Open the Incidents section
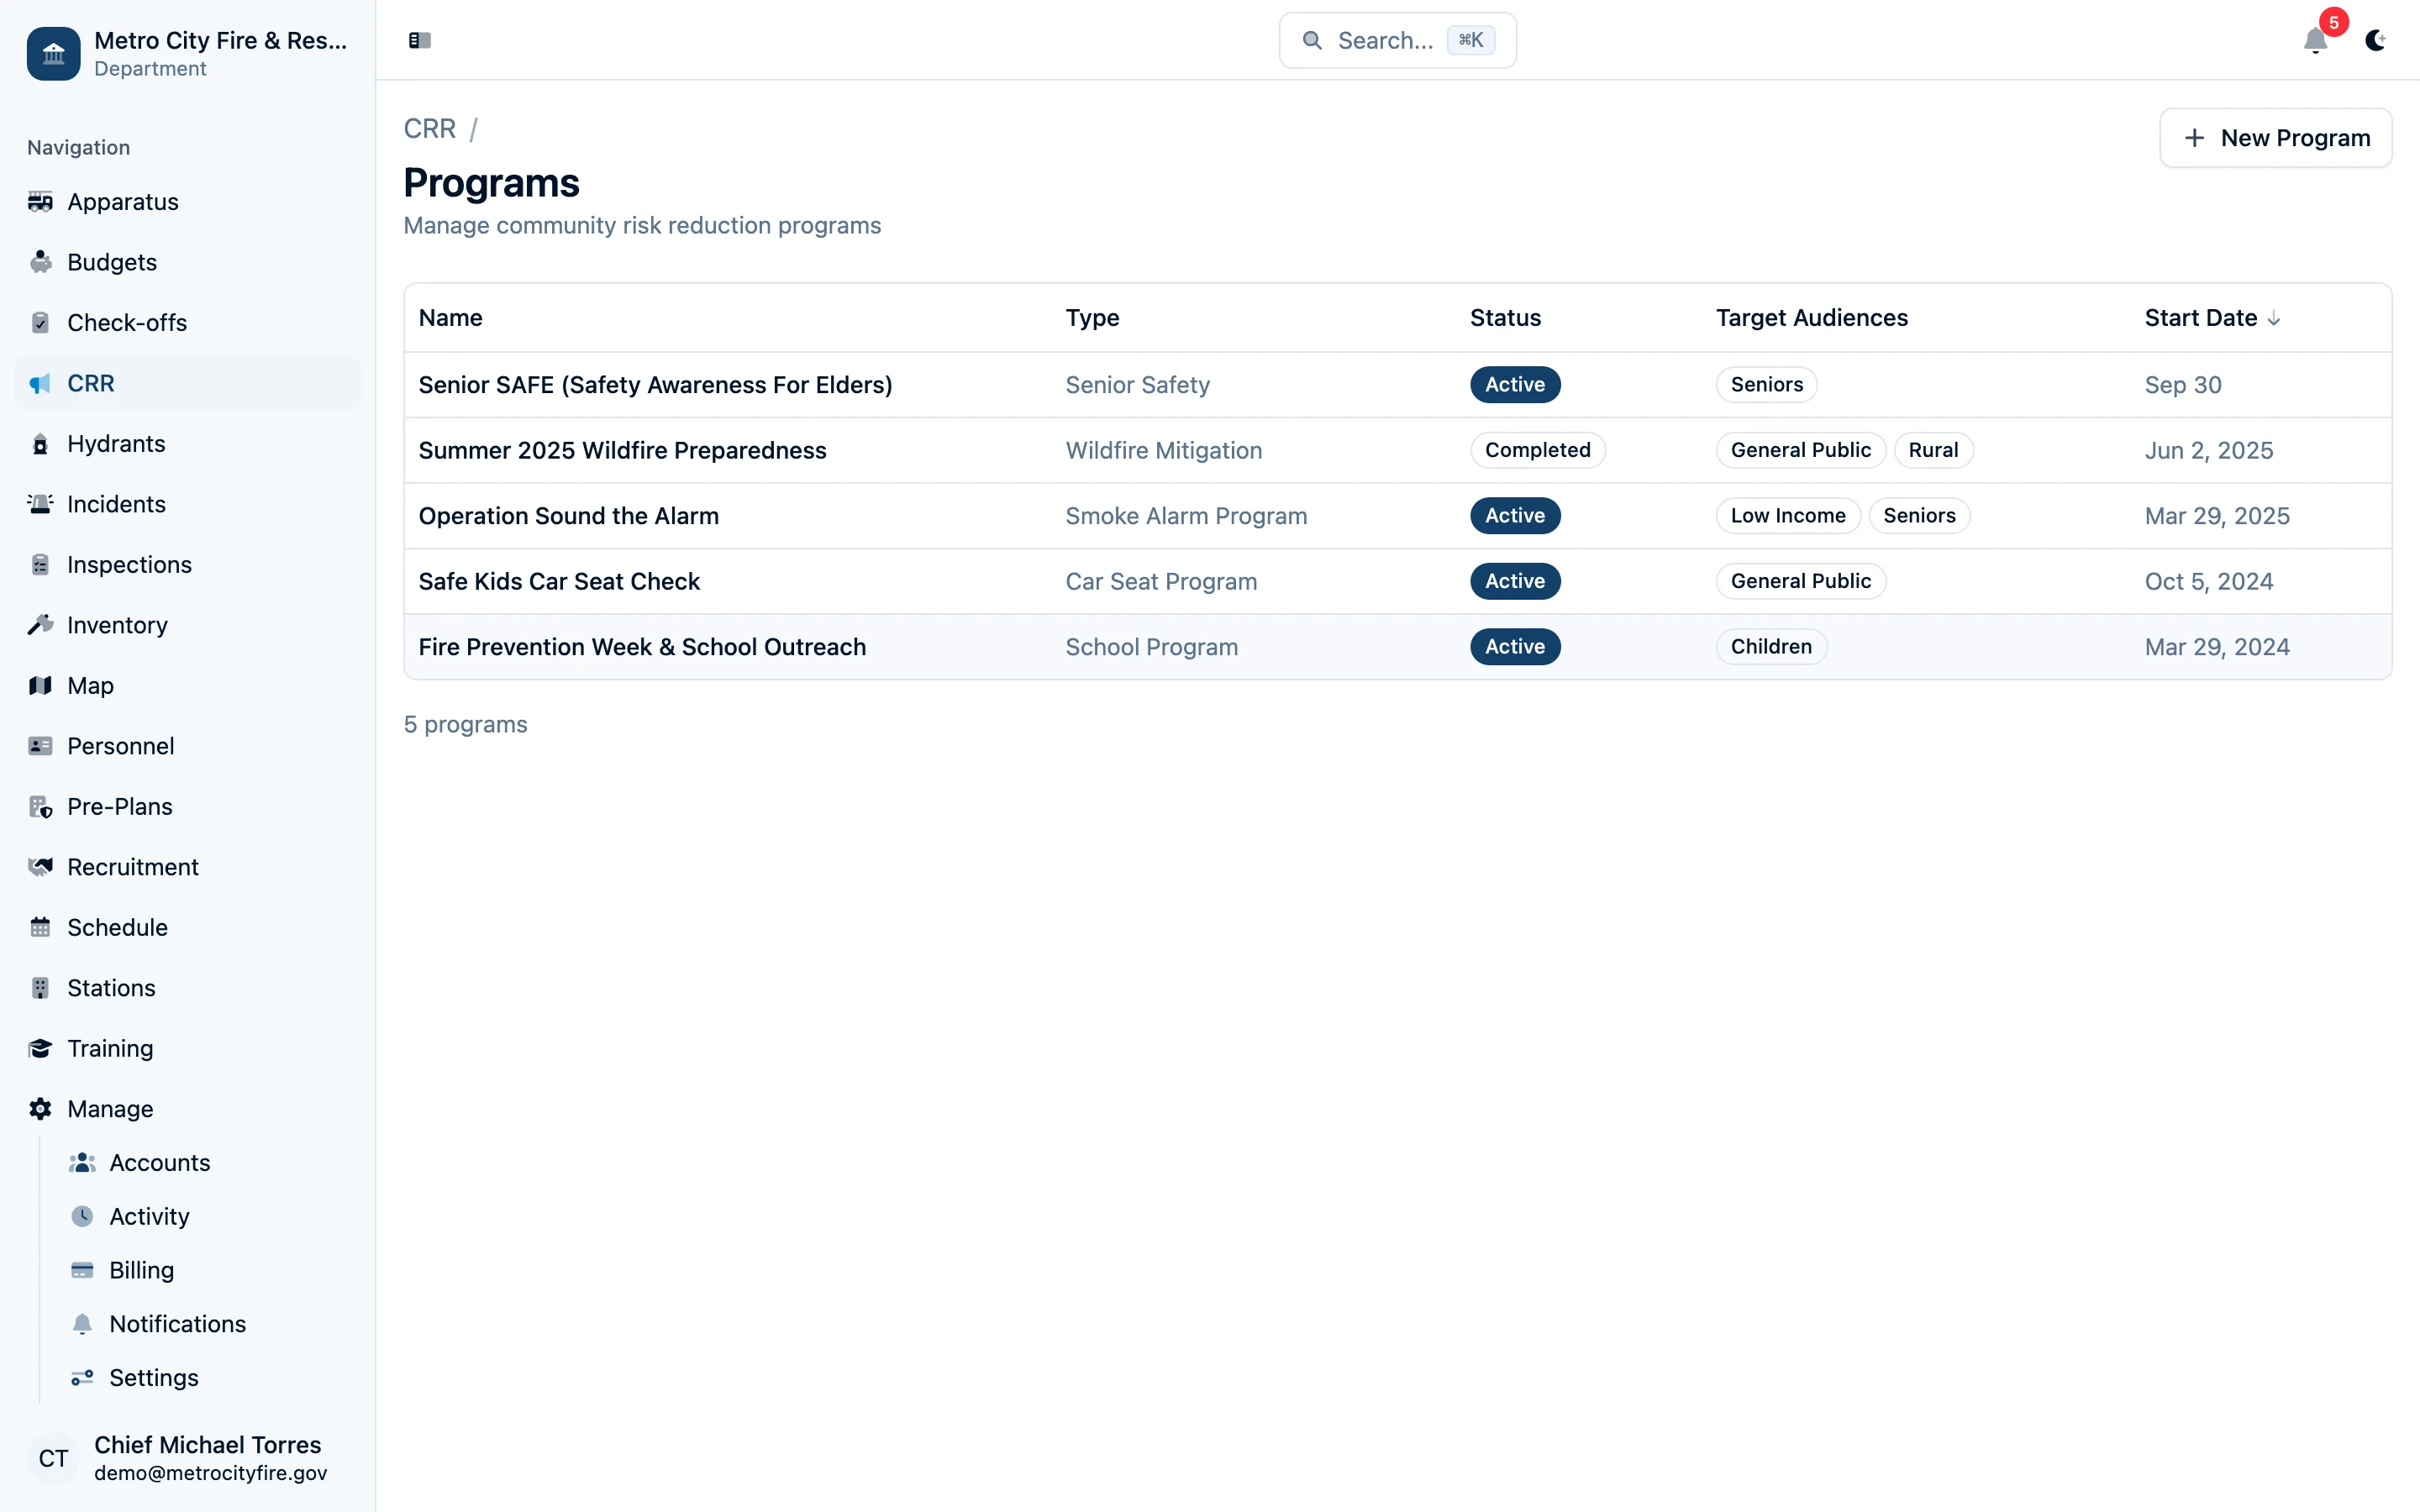Screen dimensions: 2420x1512 [115, 504]
